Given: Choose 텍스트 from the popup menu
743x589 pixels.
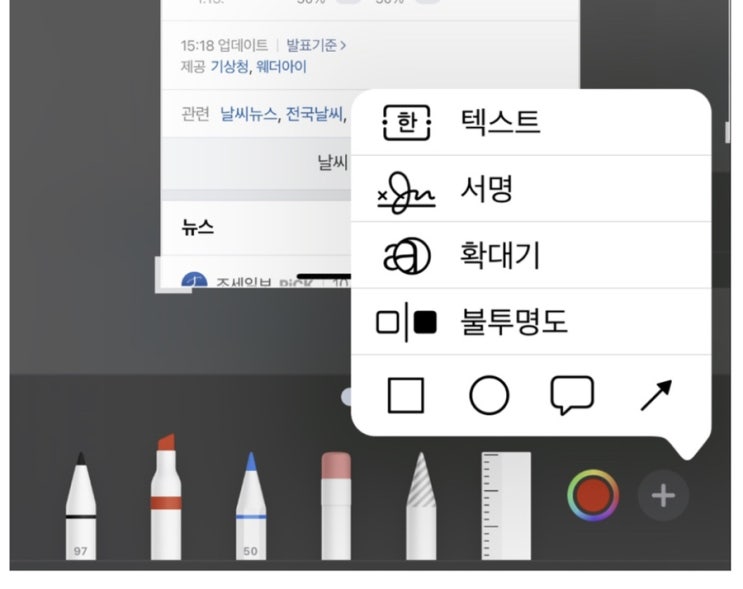Looking at the screenshot, I should pos(531,122).
